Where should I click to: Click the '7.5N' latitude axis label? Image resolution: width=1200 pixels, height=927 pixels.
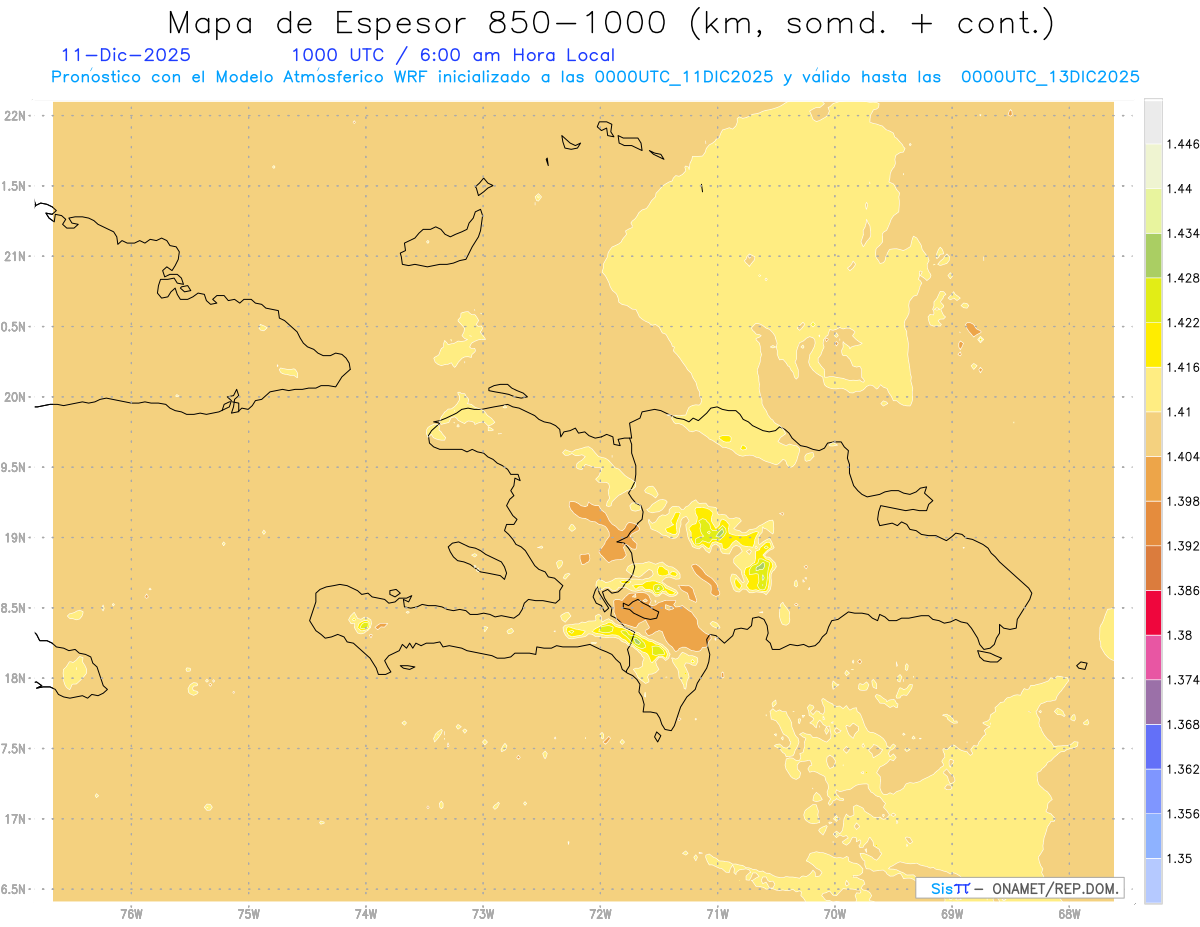pos(15,749)
